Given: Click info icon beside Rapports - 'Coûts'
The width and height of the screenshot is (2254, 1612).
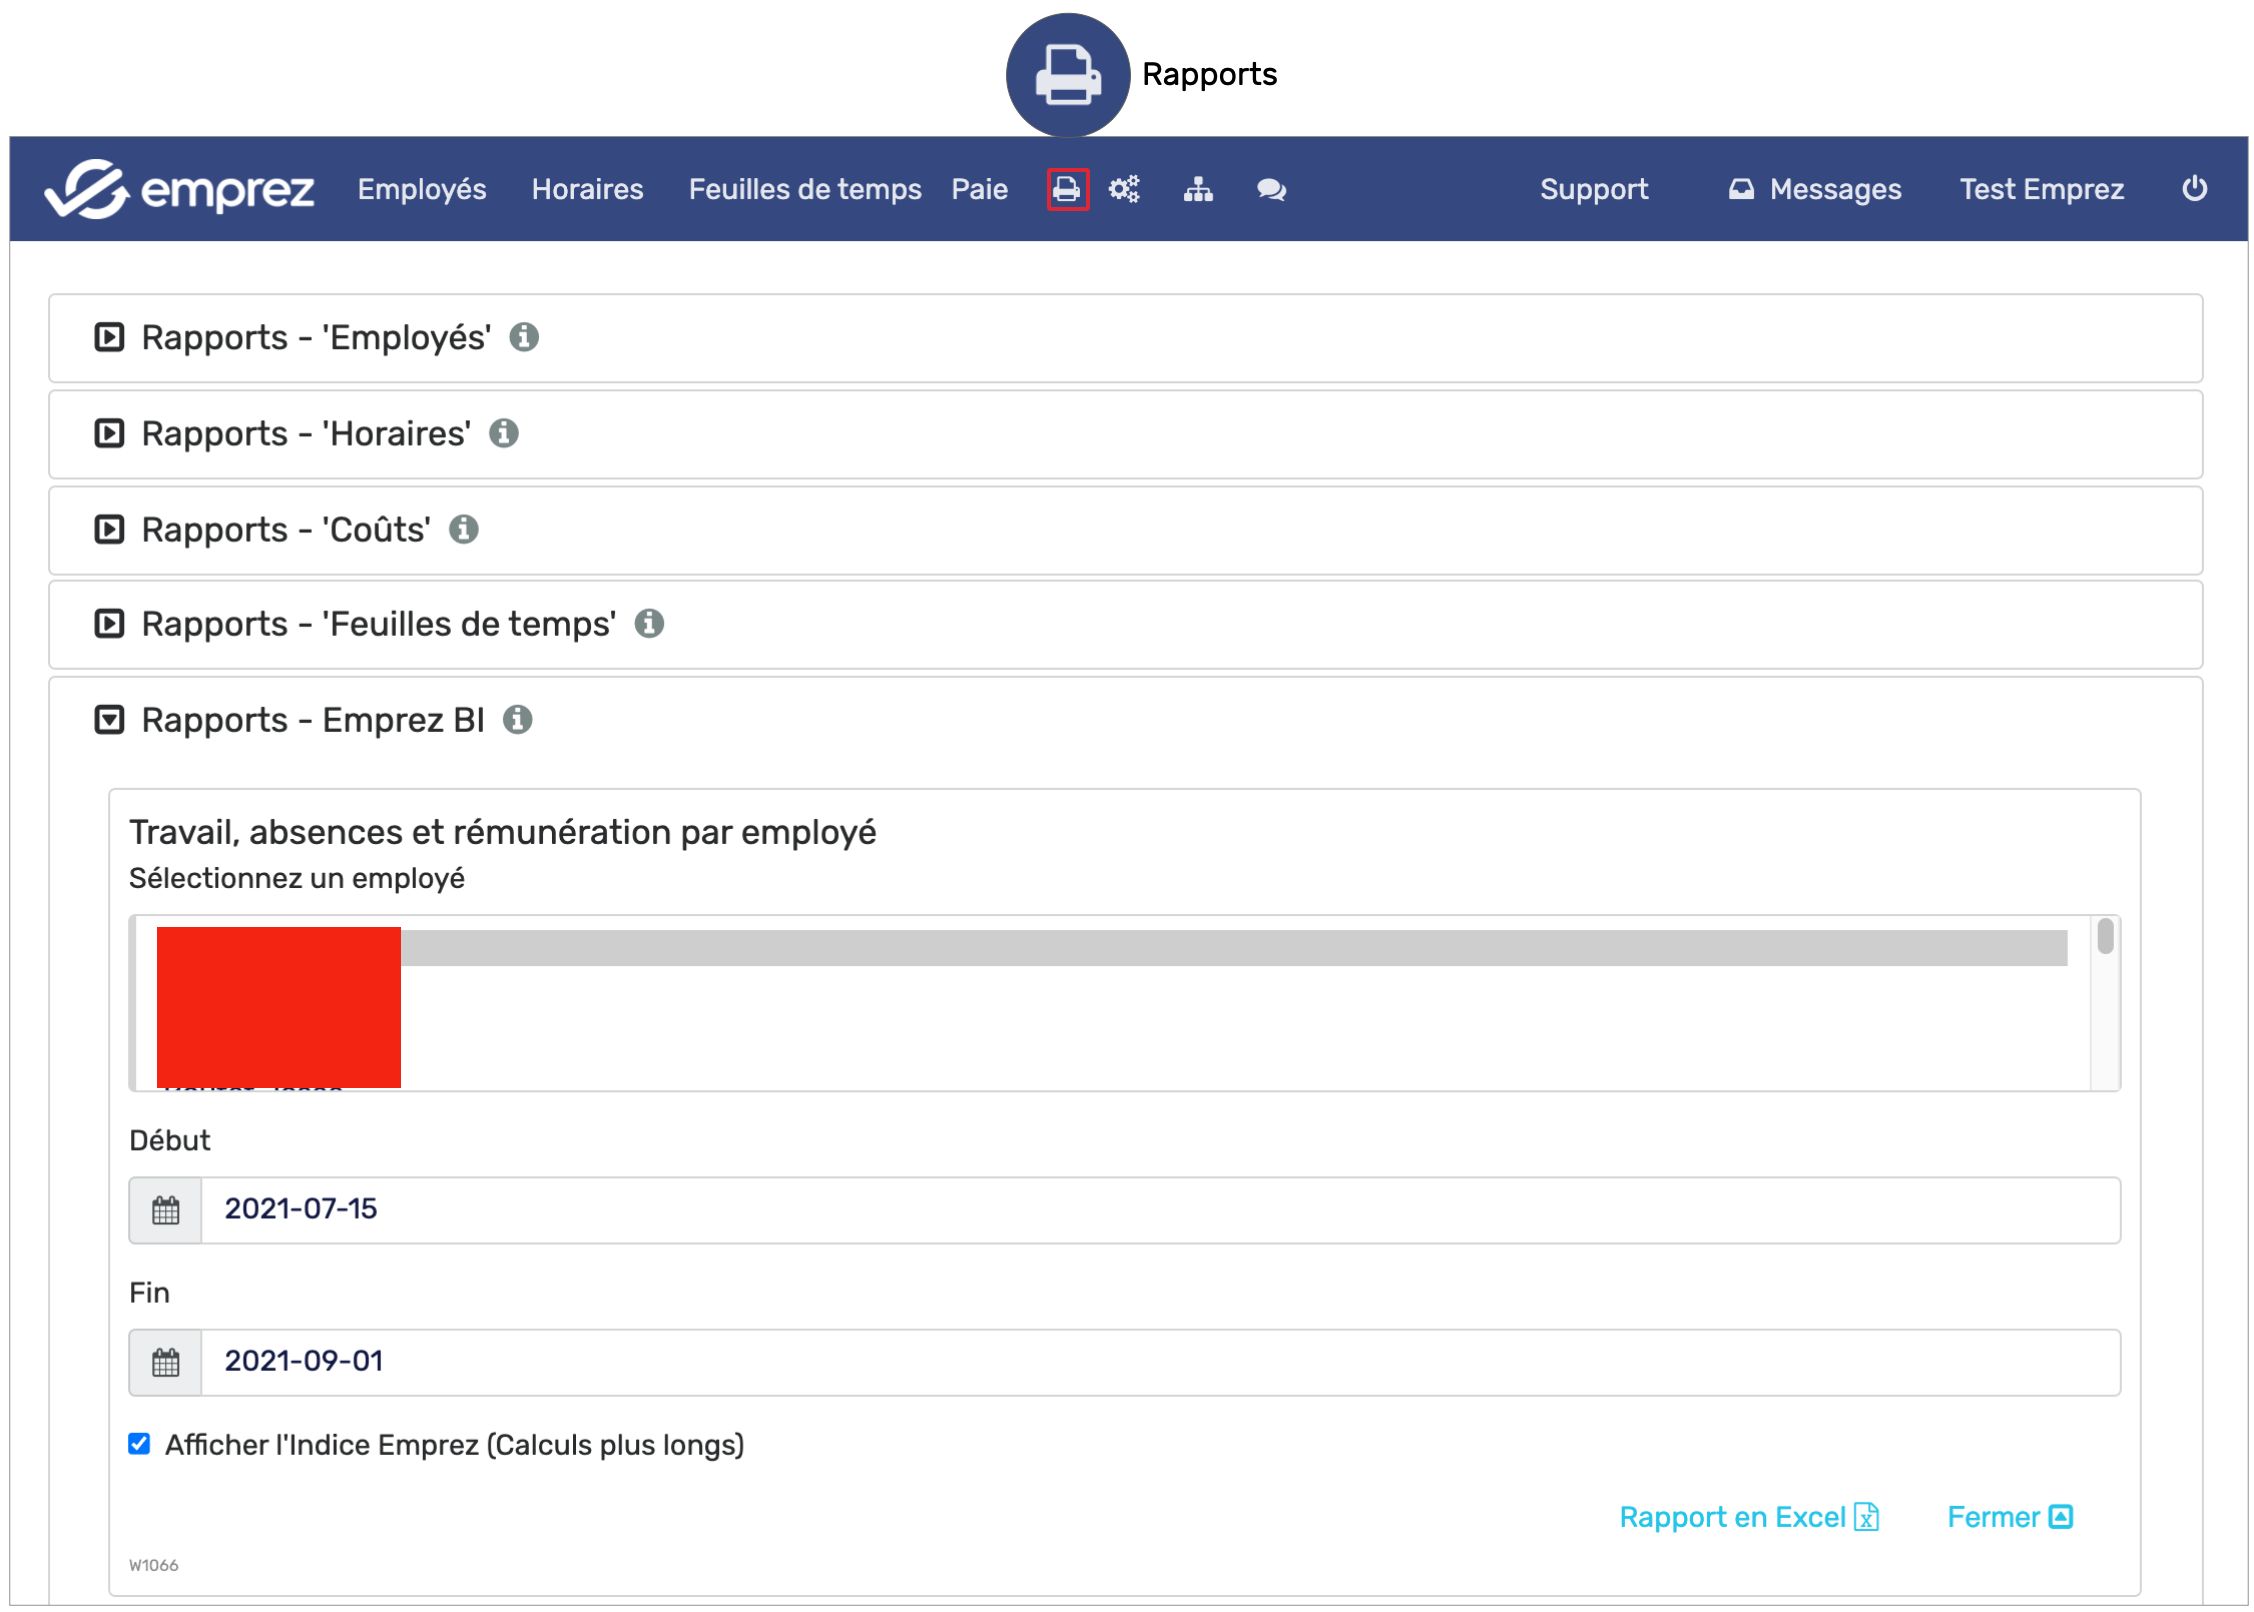Looking at the screenshot, I should (463, 529).
